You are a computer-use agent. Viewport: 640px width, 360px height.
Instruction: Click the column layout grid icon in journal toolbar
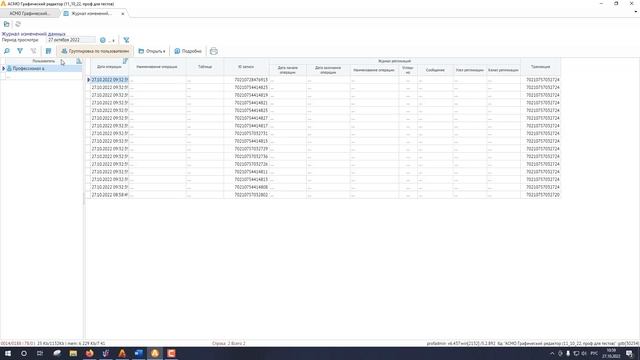tap(49, 51)
